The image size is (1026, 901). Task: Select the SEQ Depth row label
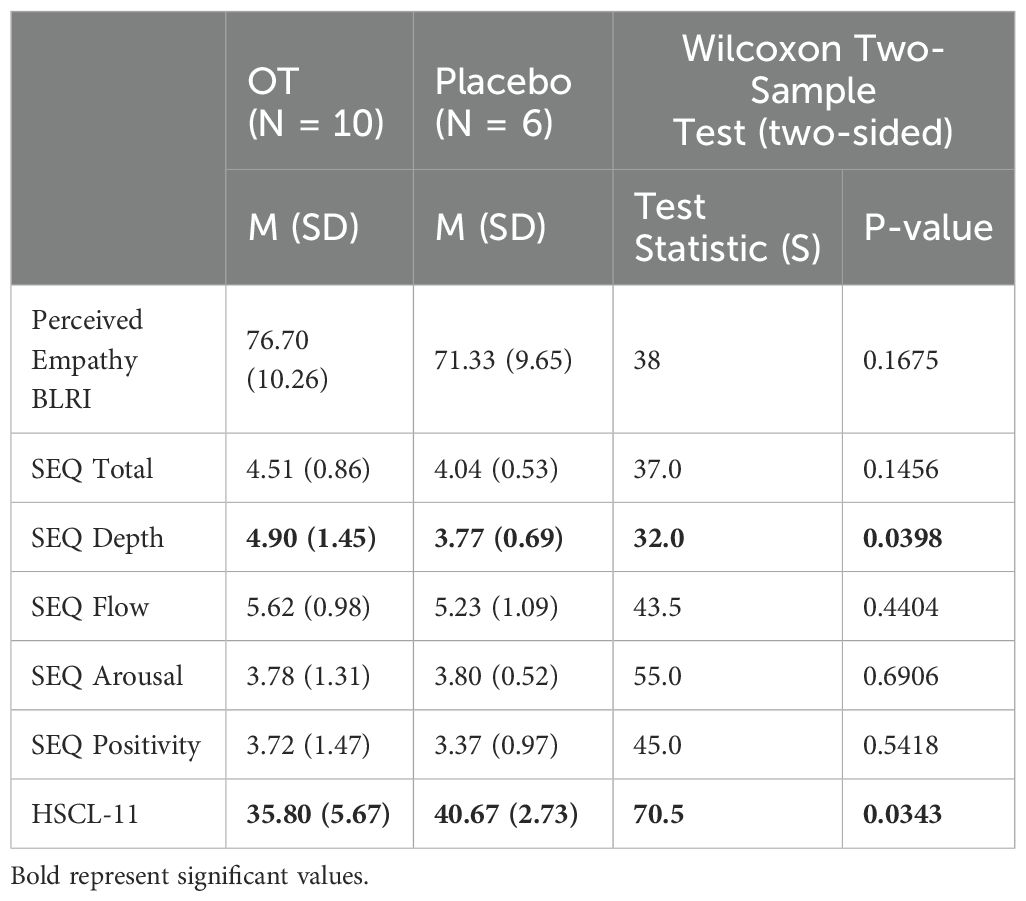[x=97, y=538]
